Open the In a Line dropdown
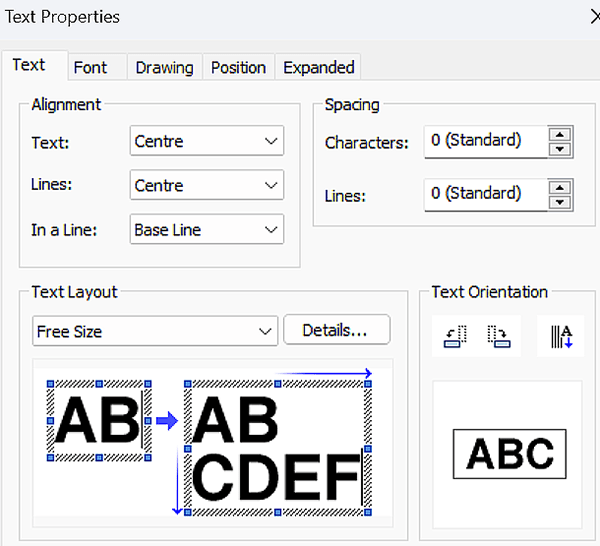 (207, 230)
